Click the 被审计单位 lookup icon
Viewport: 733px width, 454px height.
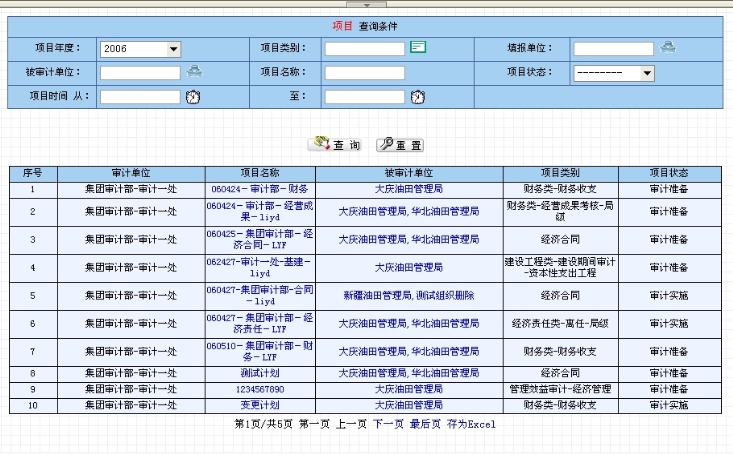[x=195, y=71]
